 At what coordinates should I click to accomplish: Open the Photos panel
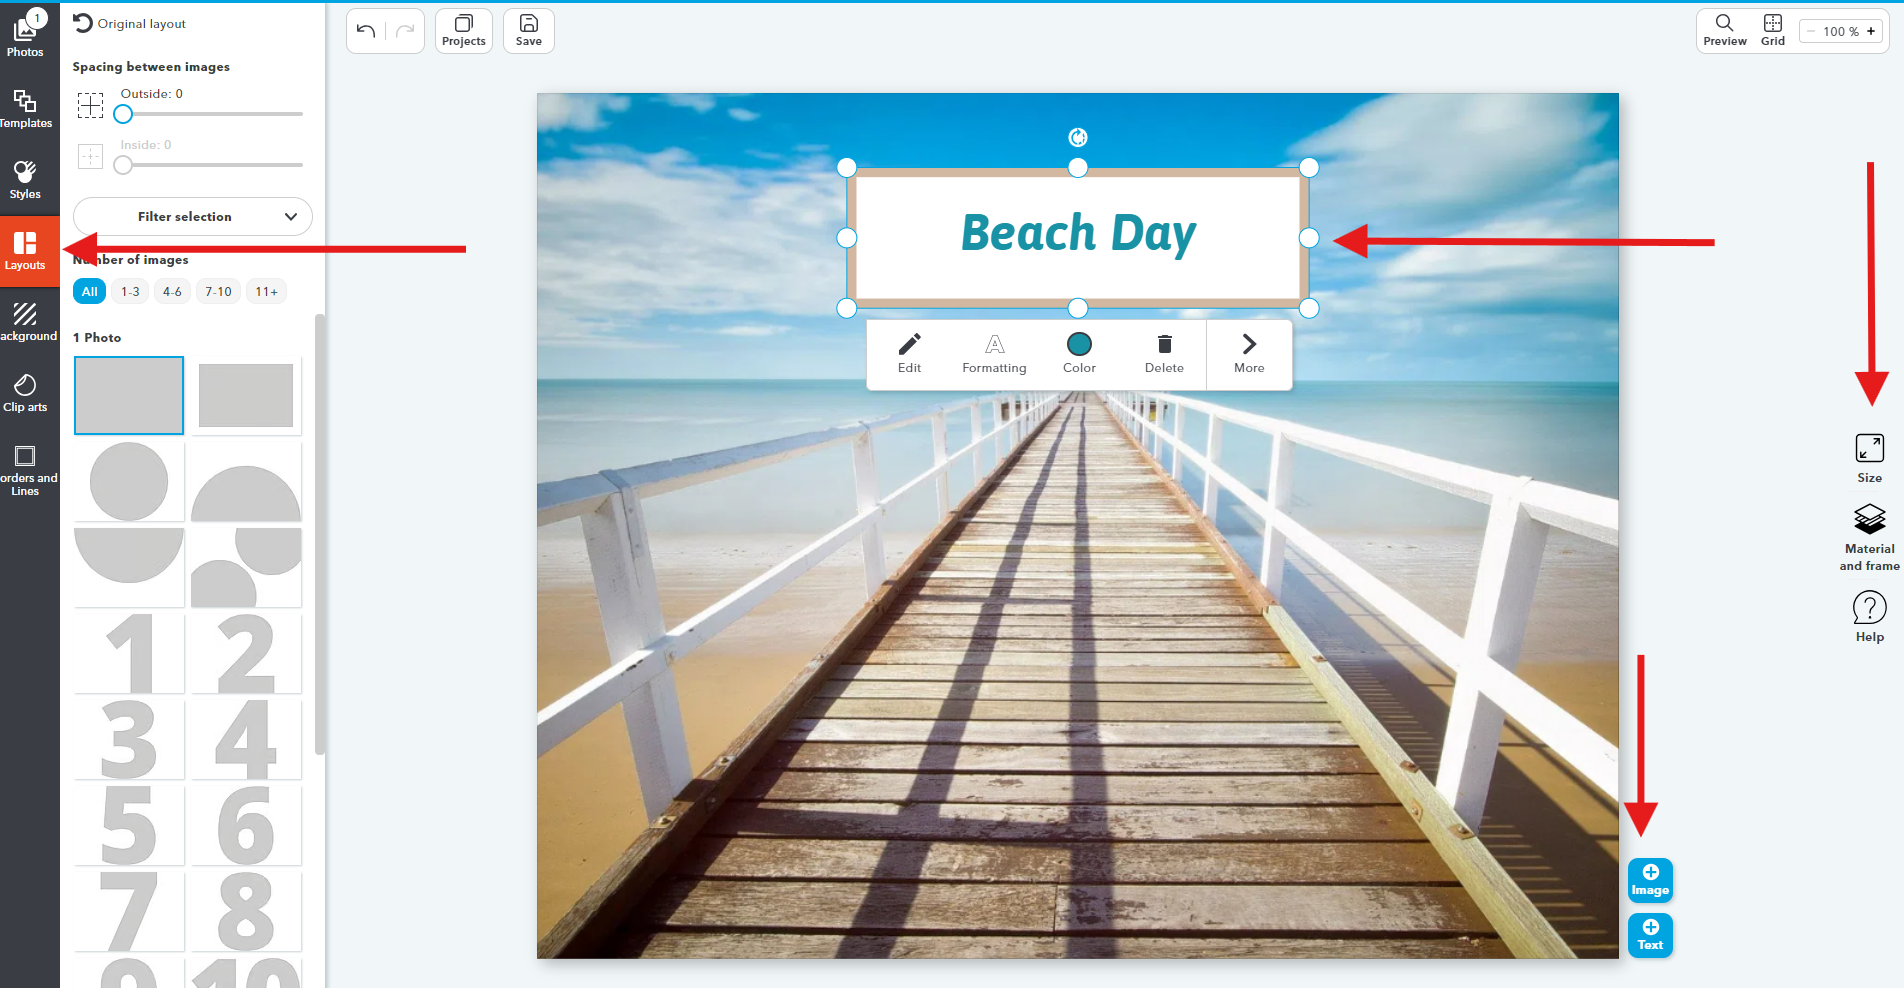25,35
